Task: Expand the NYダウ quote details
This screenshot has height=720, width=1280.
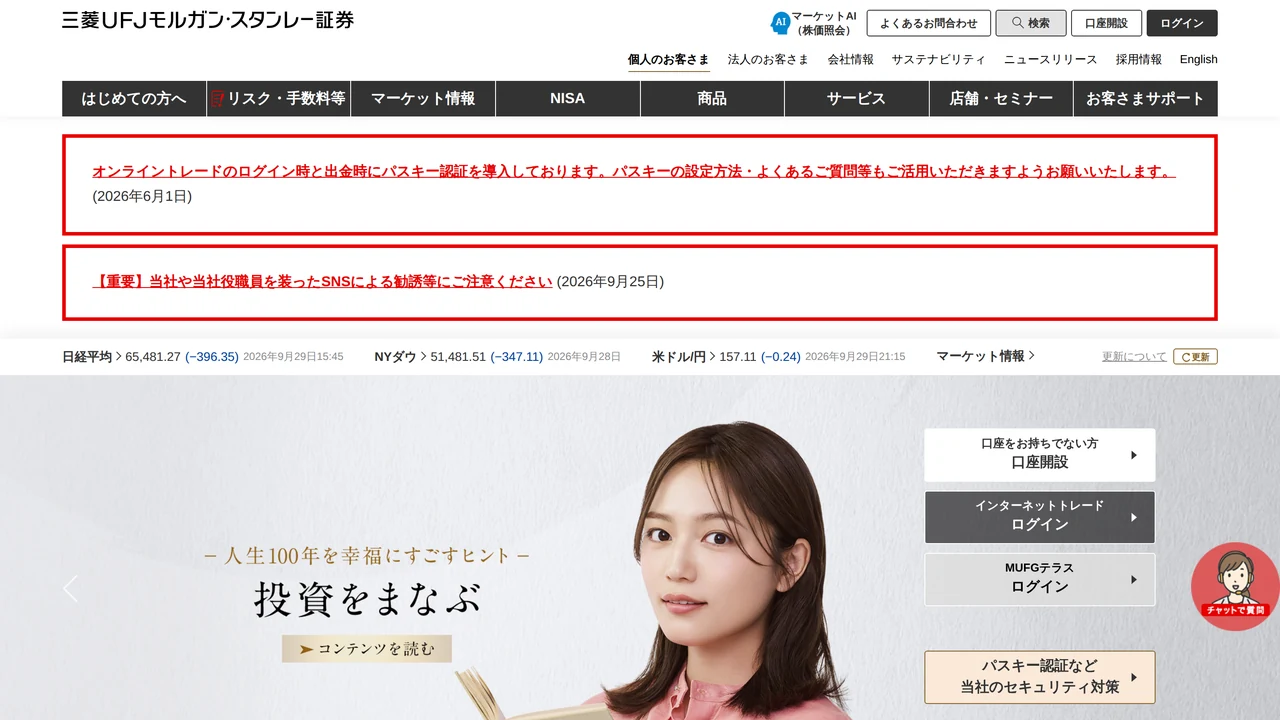Action: [400, 357]
